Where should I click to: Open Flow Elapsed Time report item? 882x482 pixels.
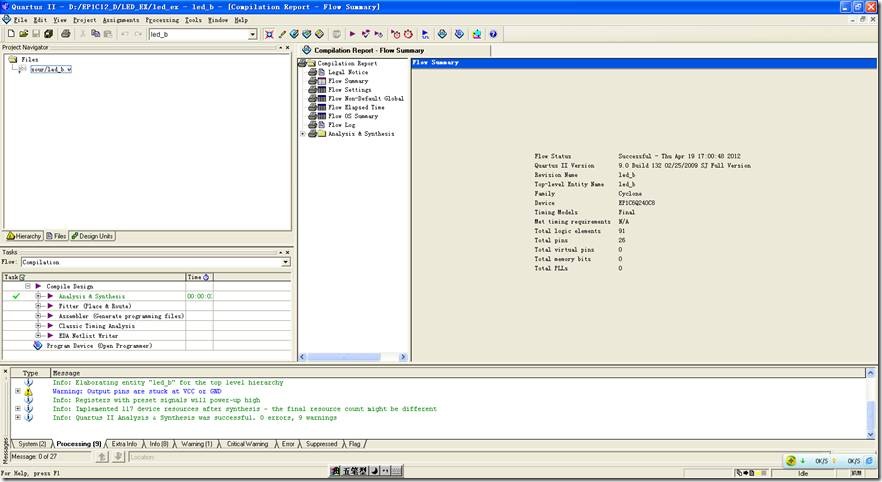point(356,107)
